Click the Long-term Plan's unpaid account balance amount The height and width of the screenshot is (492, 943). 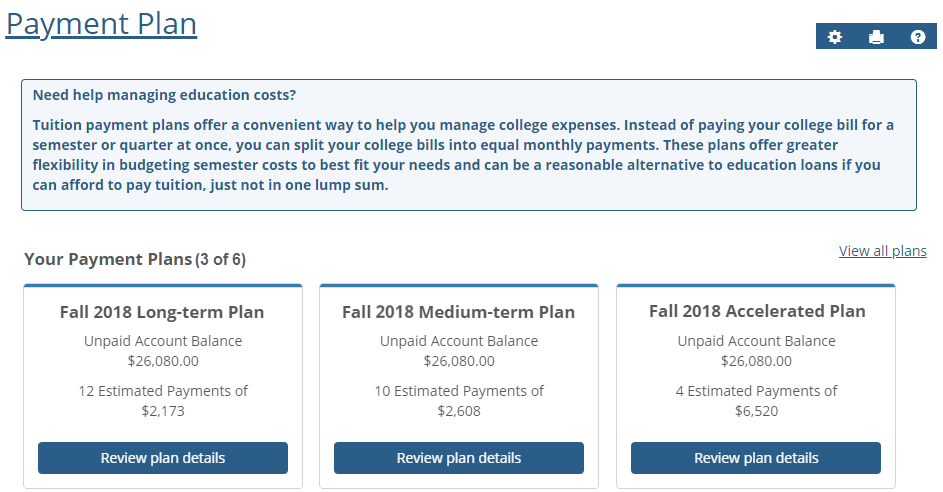point(163,361)
